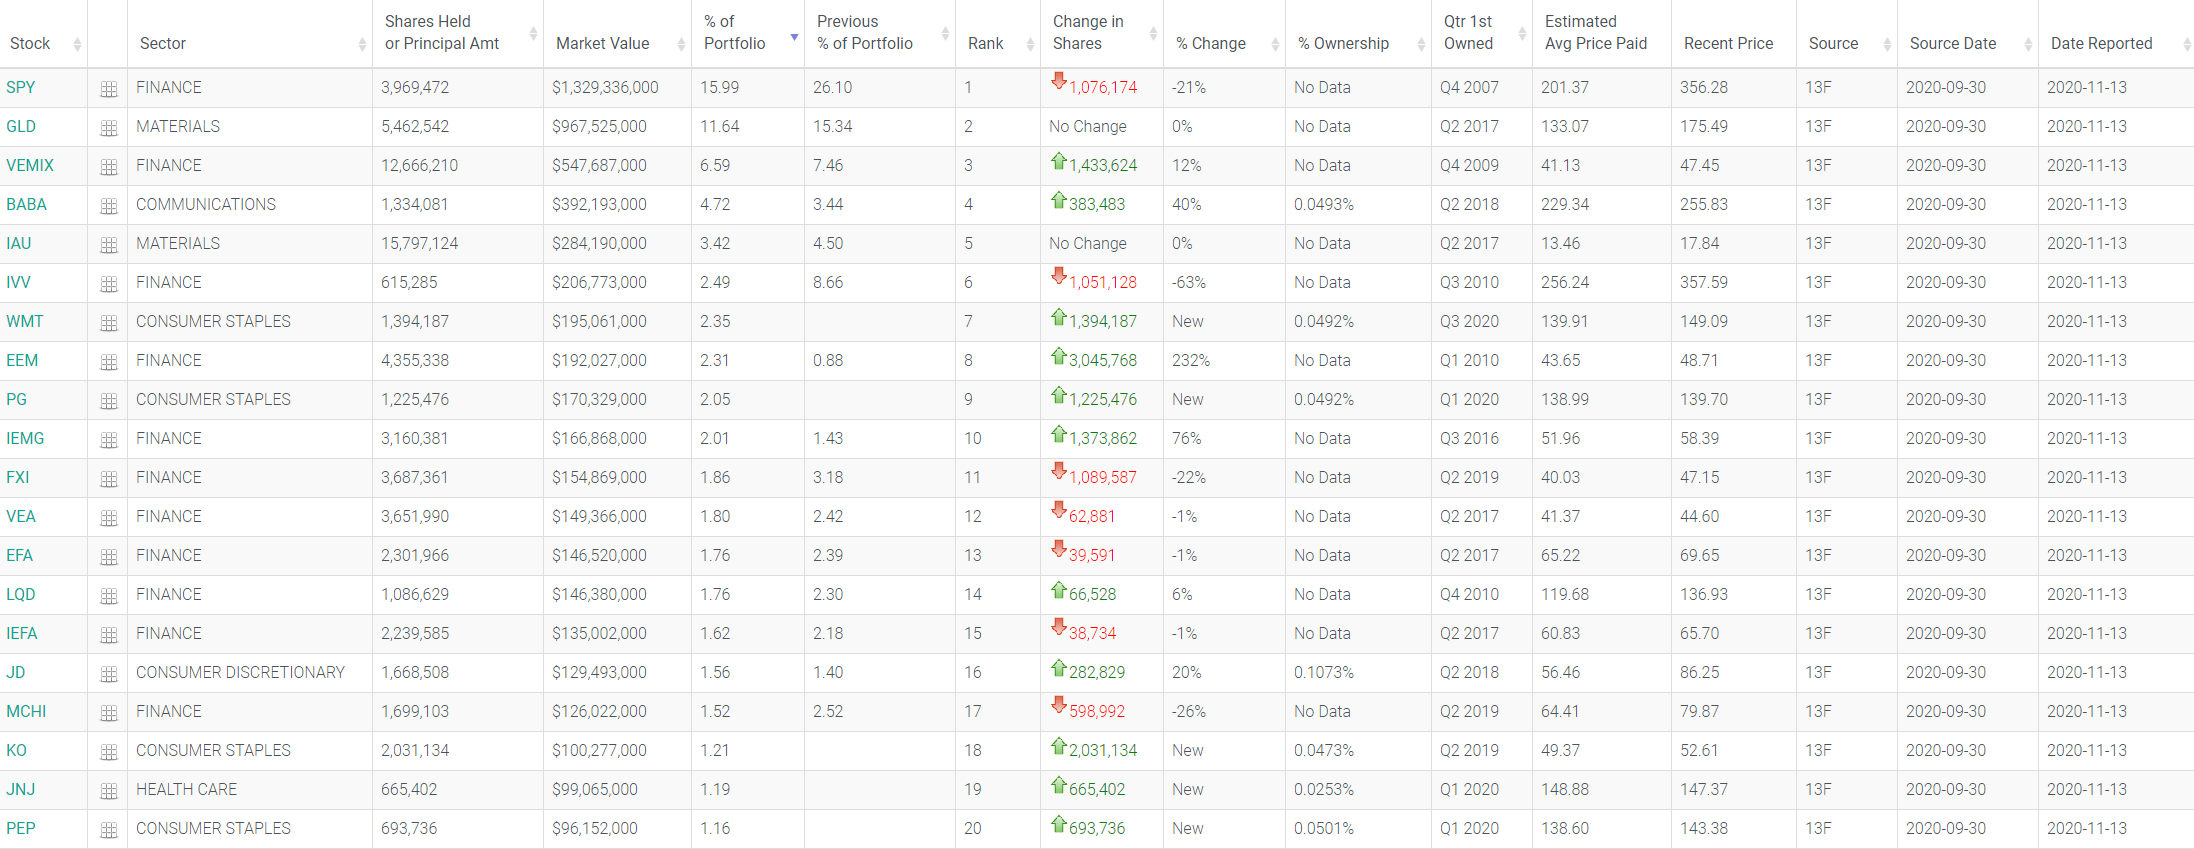This screenshot has width=2194, height=849.
Task: Open the MCHI ticker link
Action: (26, 711)
